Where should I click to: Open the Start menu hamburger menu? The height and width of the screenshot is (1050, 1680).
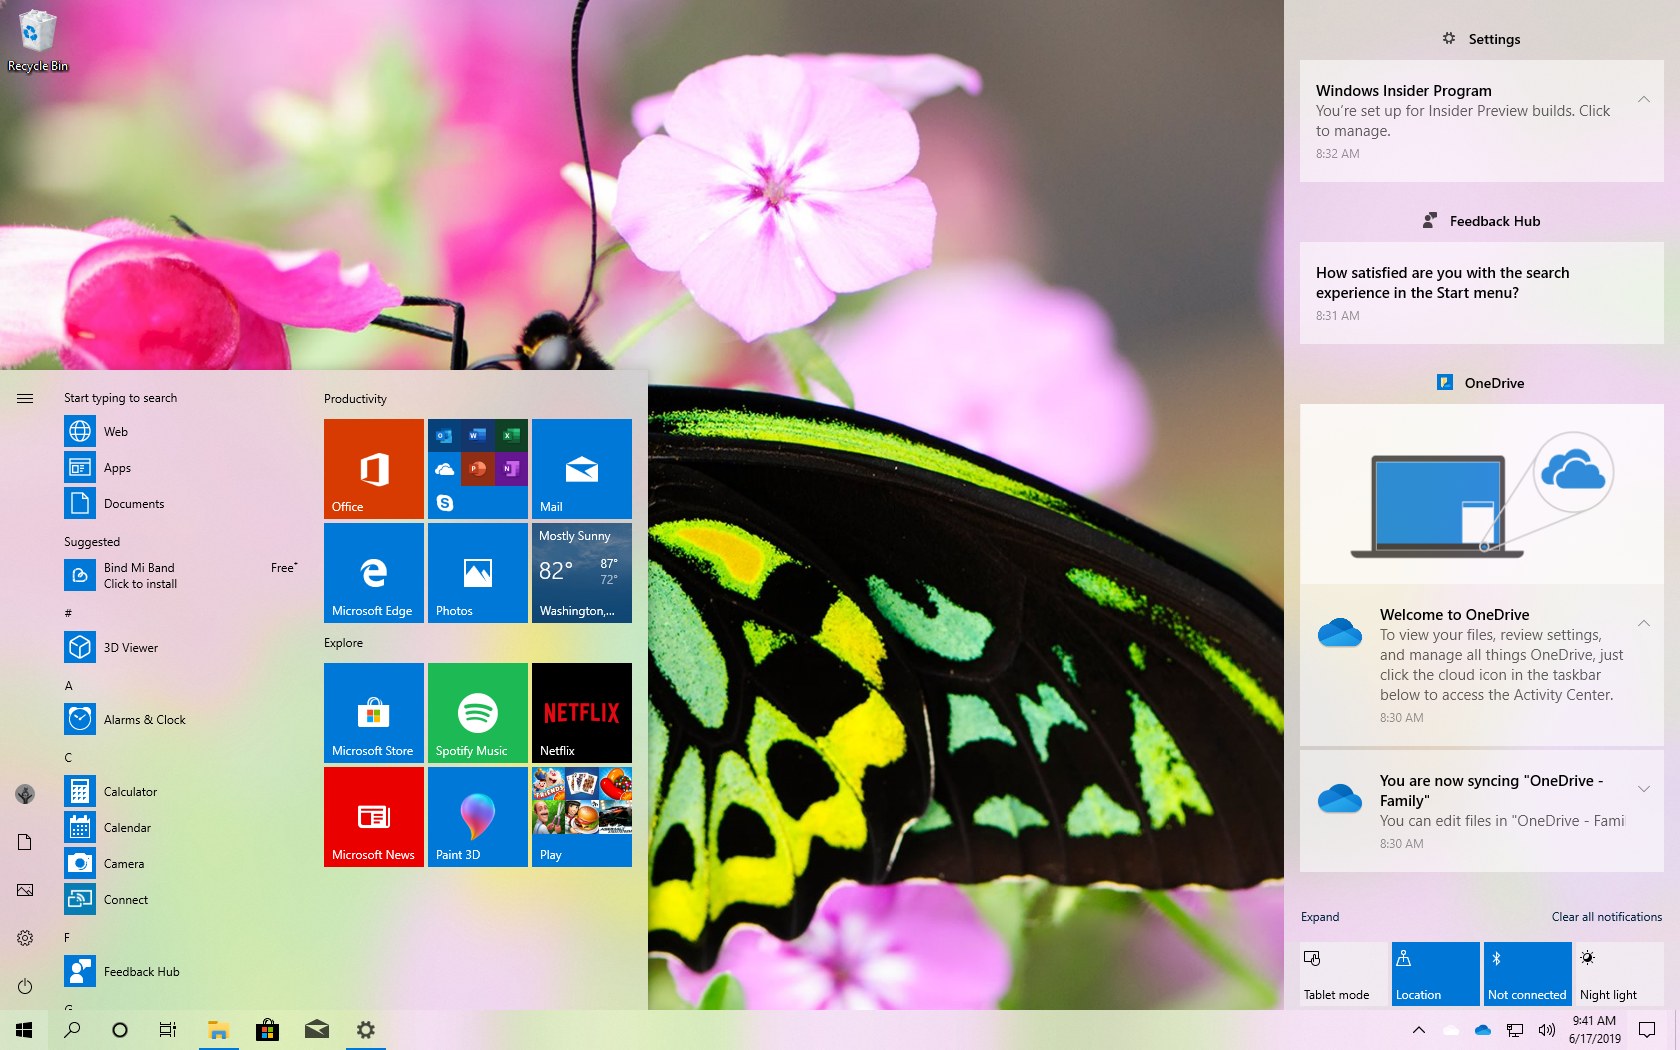coord(25,397)
